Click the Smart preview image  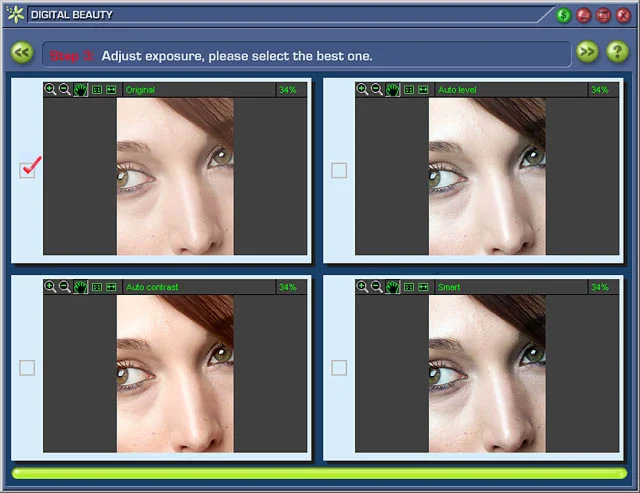click(487, 374)
